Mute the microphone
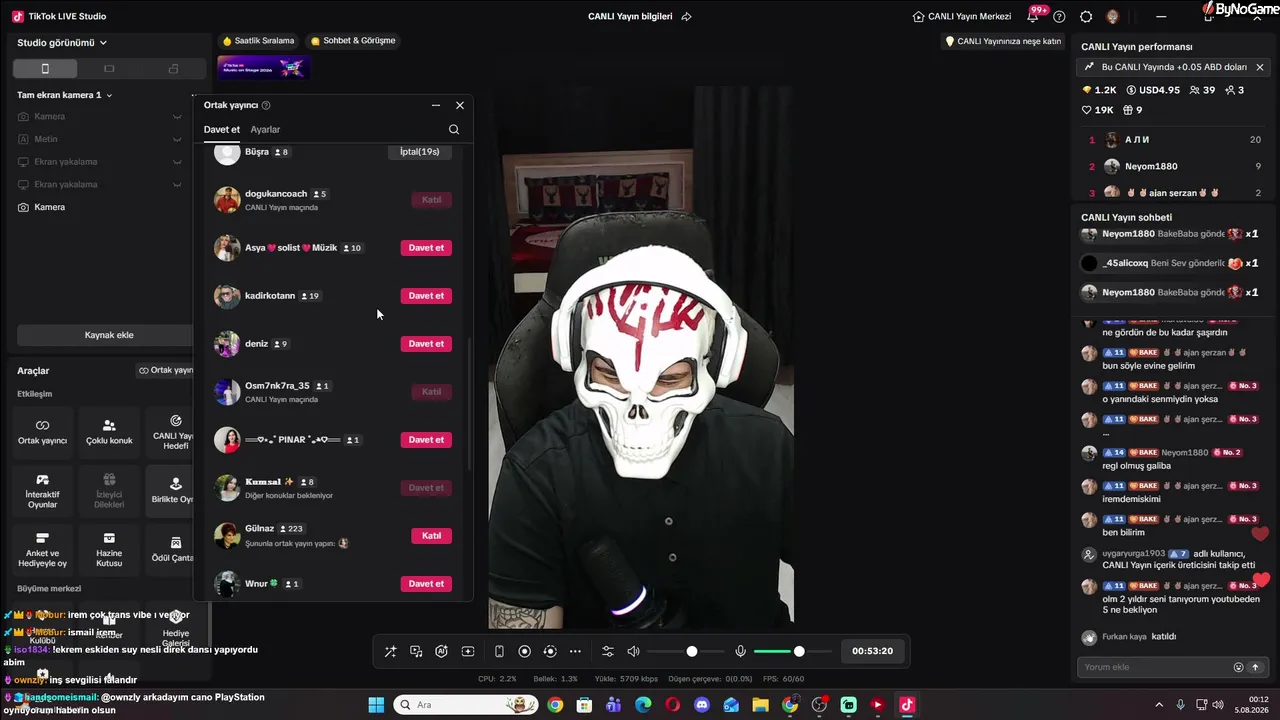 click(740, 651)
